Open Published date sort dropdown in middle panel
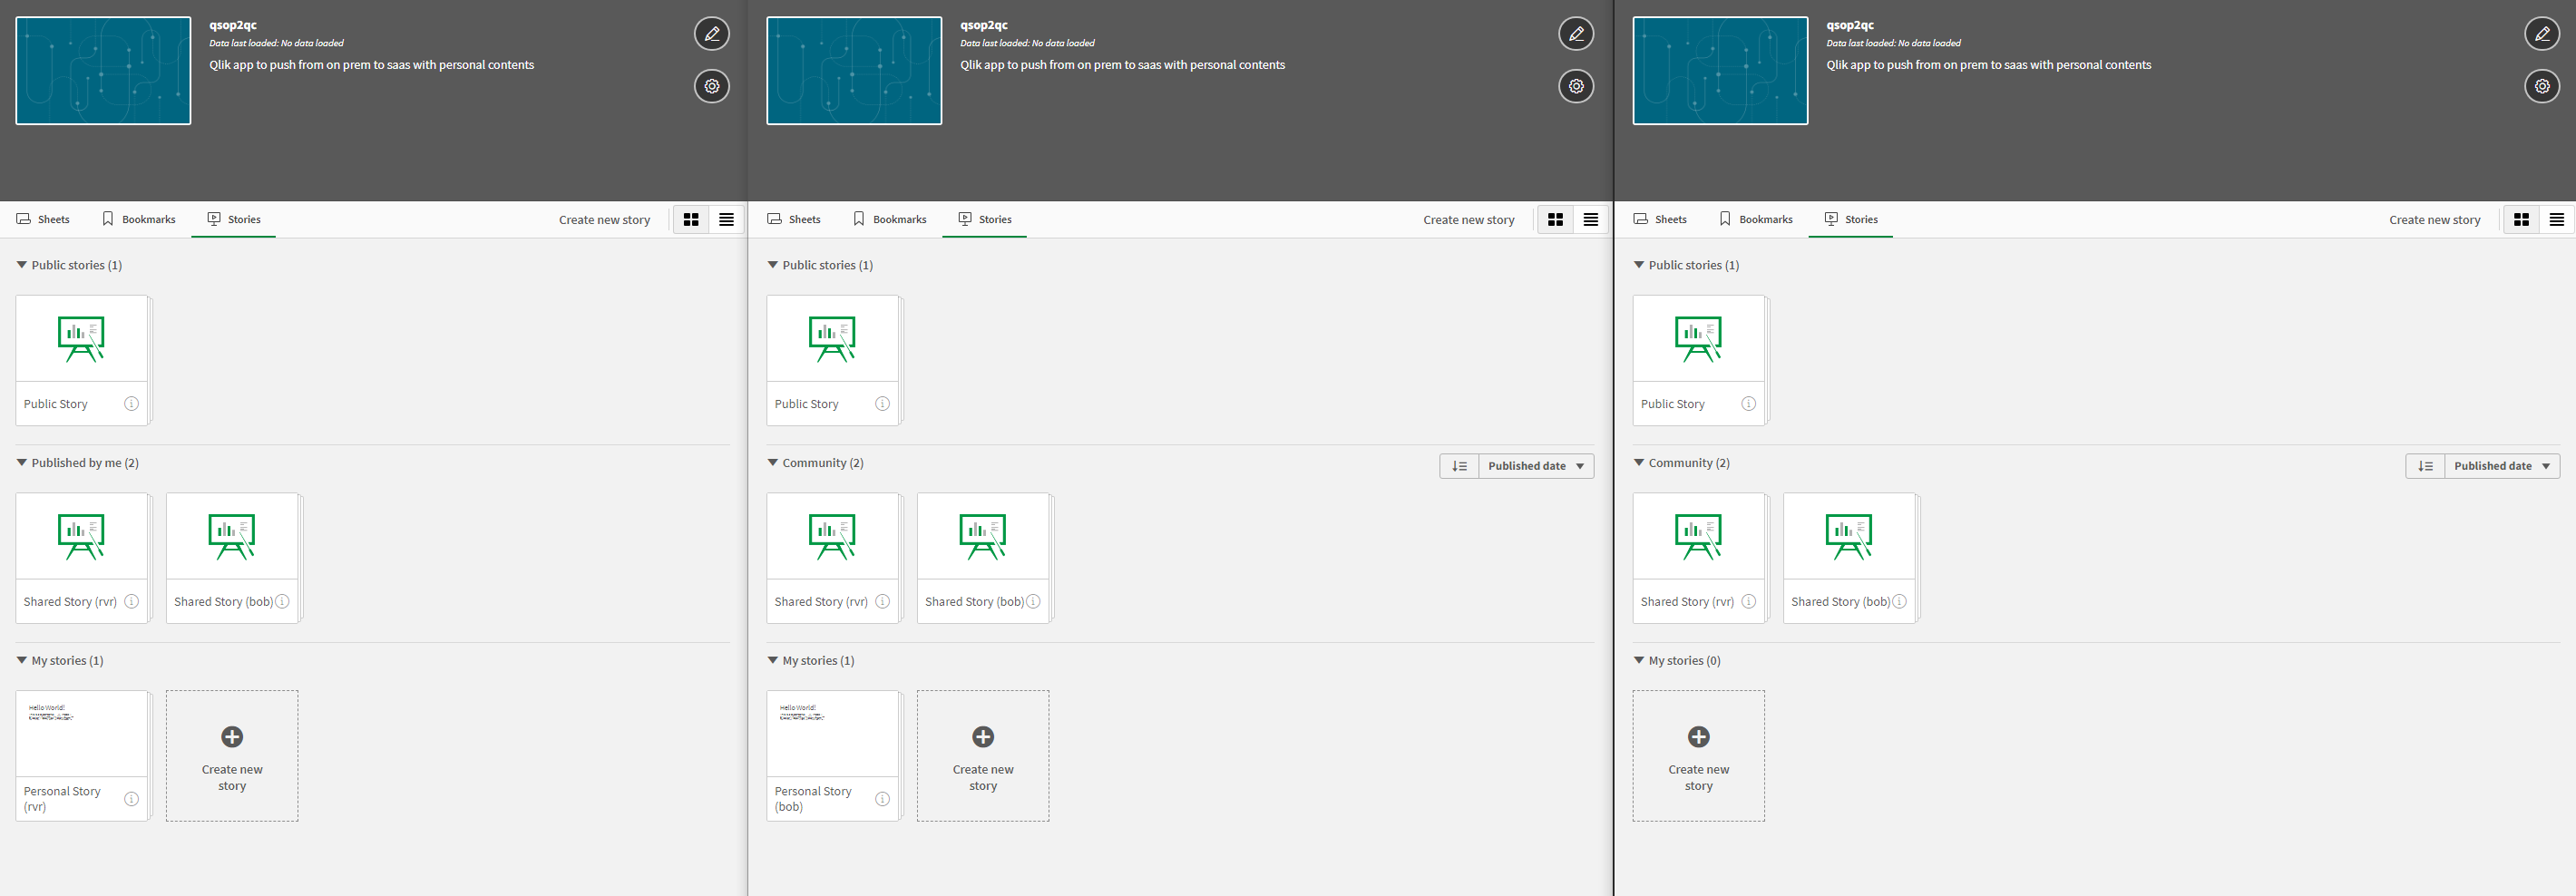The height and width of the screenshot is (896, 2576). (1536, 466)
